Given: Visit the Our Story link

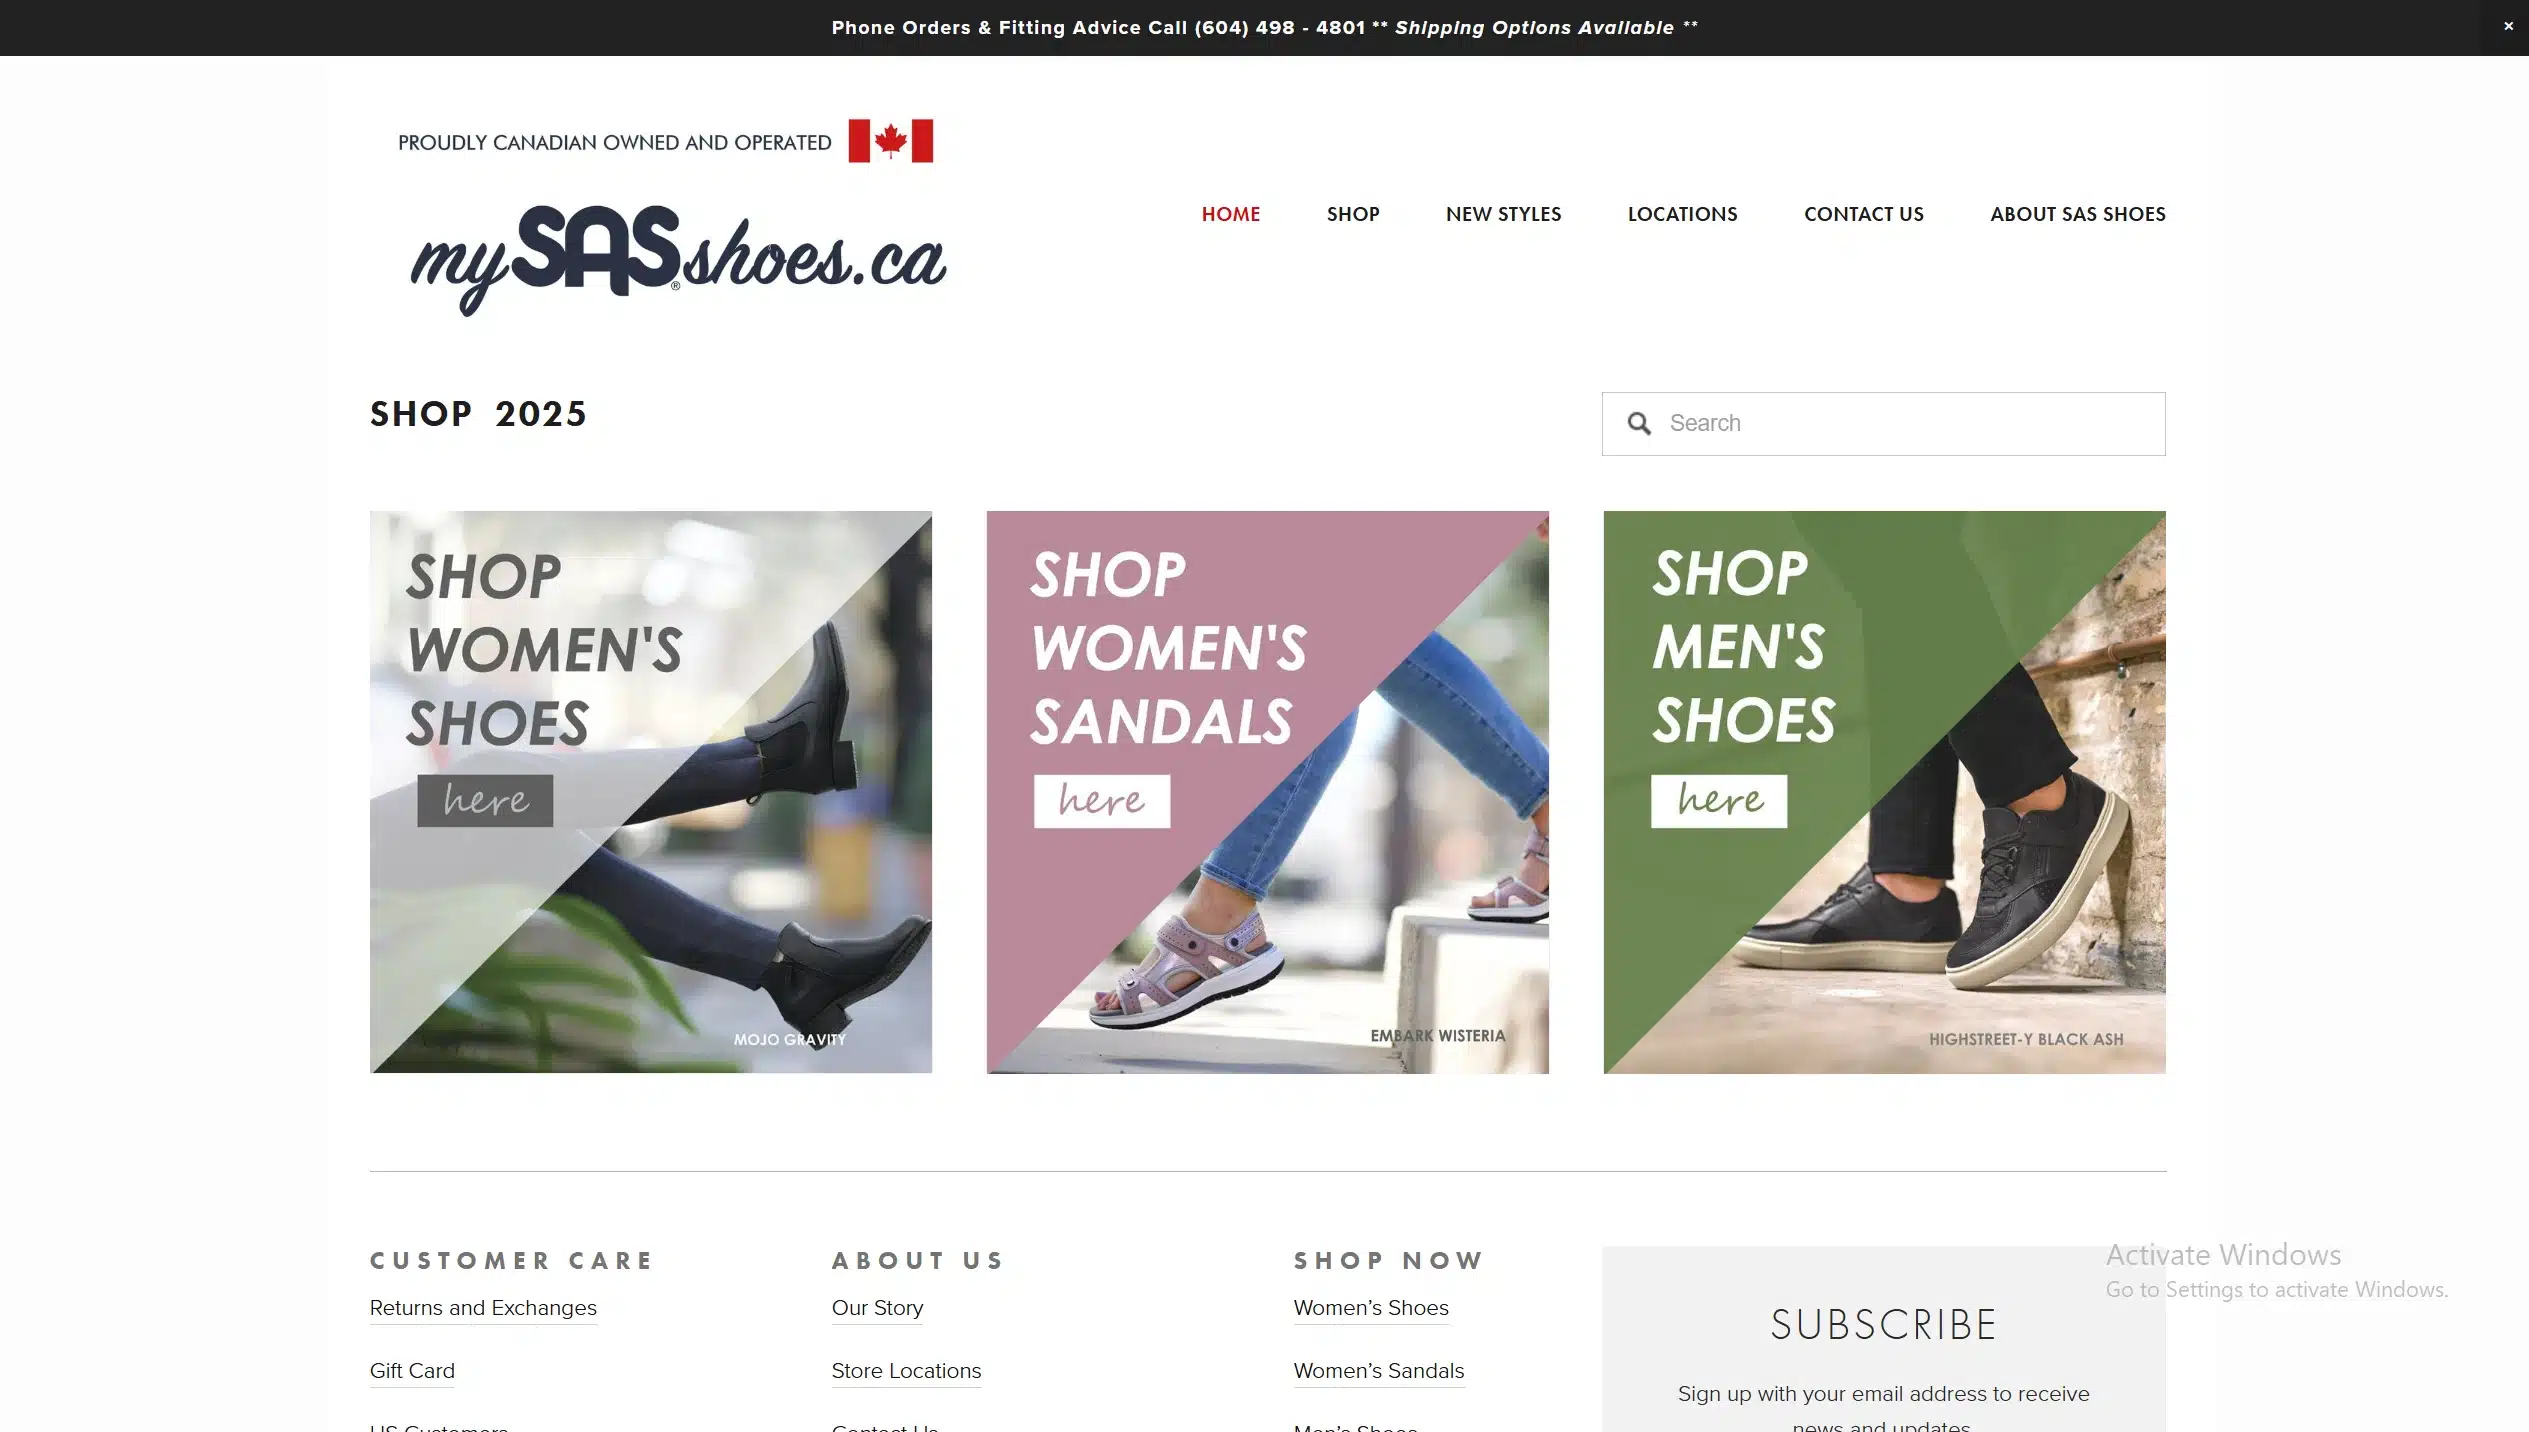Looking at the screenshot, I should pos(877,1308).
